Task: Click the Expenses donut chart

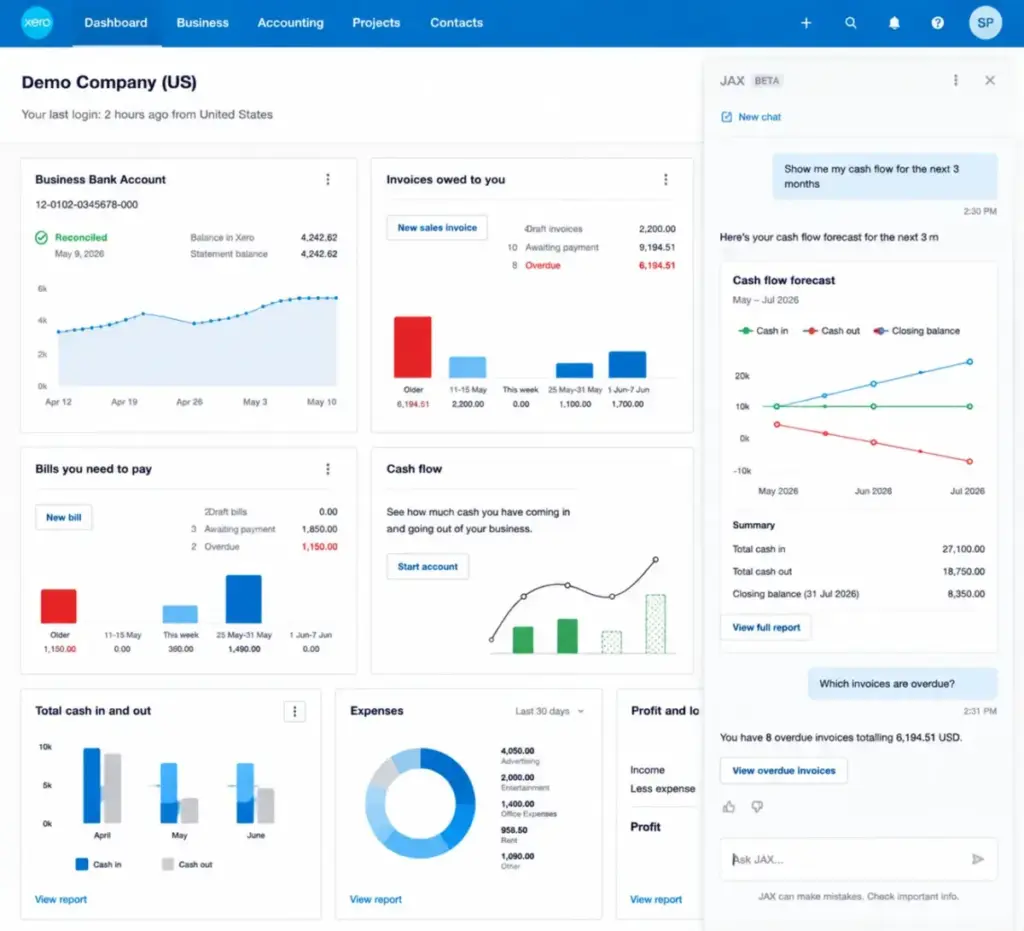Action: pos(420,803)
